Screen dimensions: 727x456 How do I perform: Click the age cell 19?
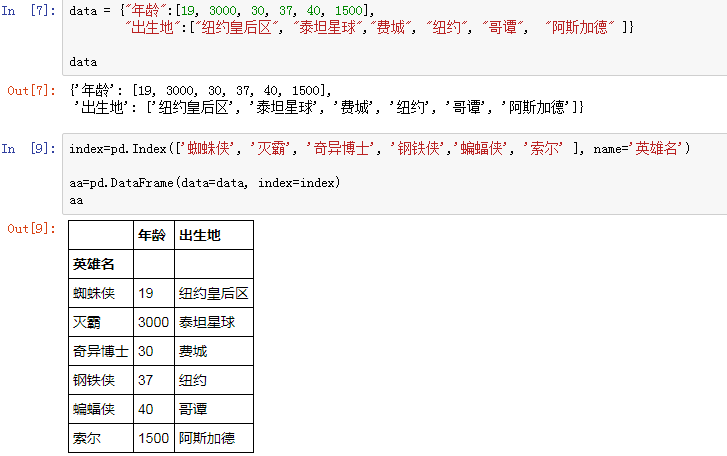(x=154, y=293)
